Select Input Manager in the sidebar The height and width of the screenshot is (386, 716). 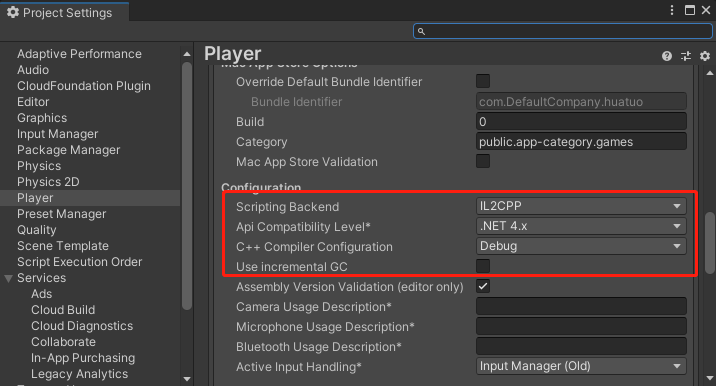[x=58, y=134]
